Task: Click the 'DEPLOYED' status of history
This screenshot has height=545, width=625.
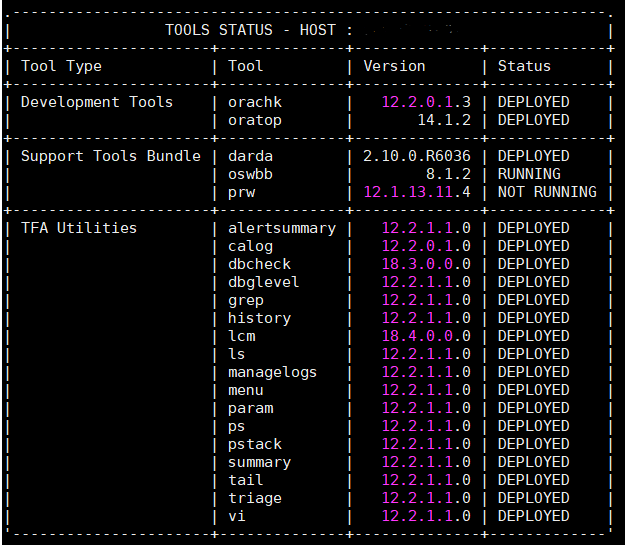Action: (533, 318)
